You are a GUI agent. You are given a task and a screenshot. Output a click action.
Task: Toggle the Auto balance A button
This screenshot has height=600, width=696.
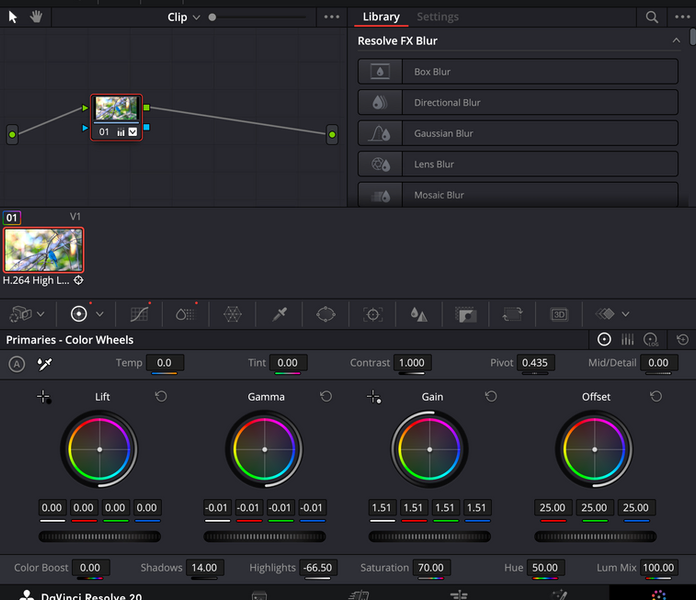(17, 364)
